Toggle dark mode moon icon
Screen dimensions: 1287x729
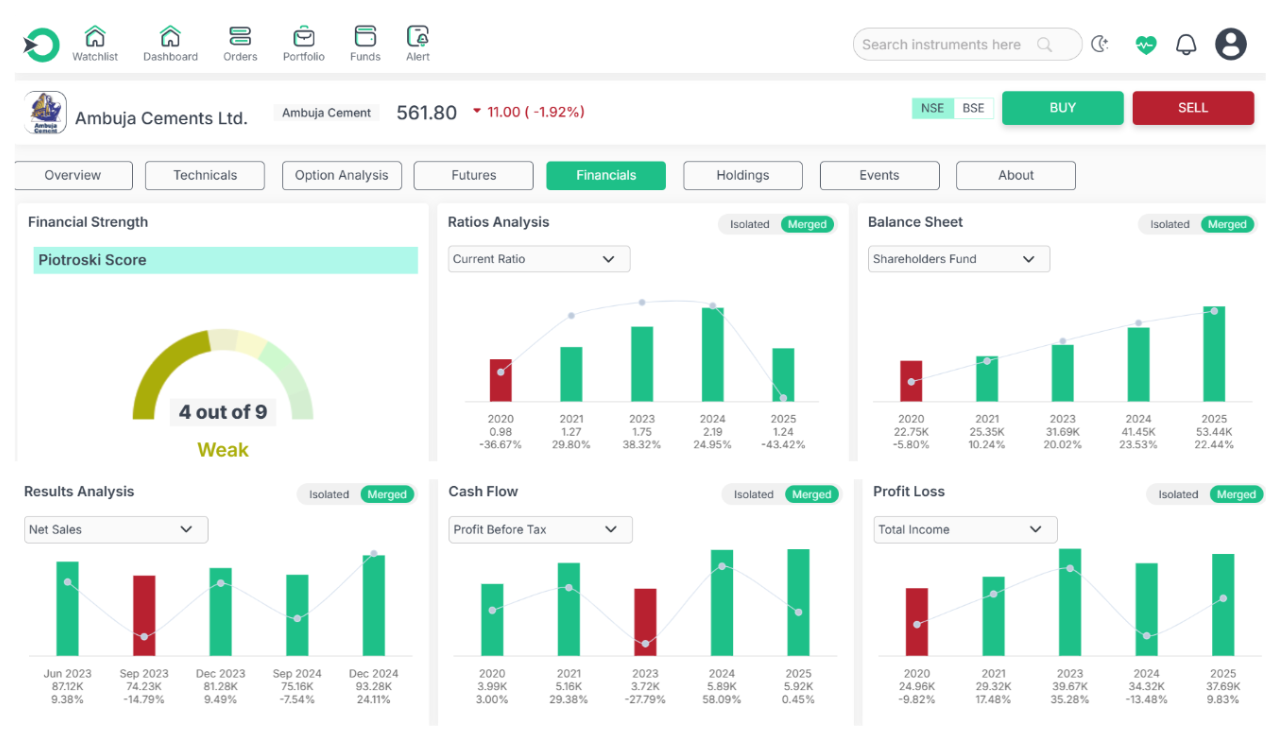coord(1100,44)
